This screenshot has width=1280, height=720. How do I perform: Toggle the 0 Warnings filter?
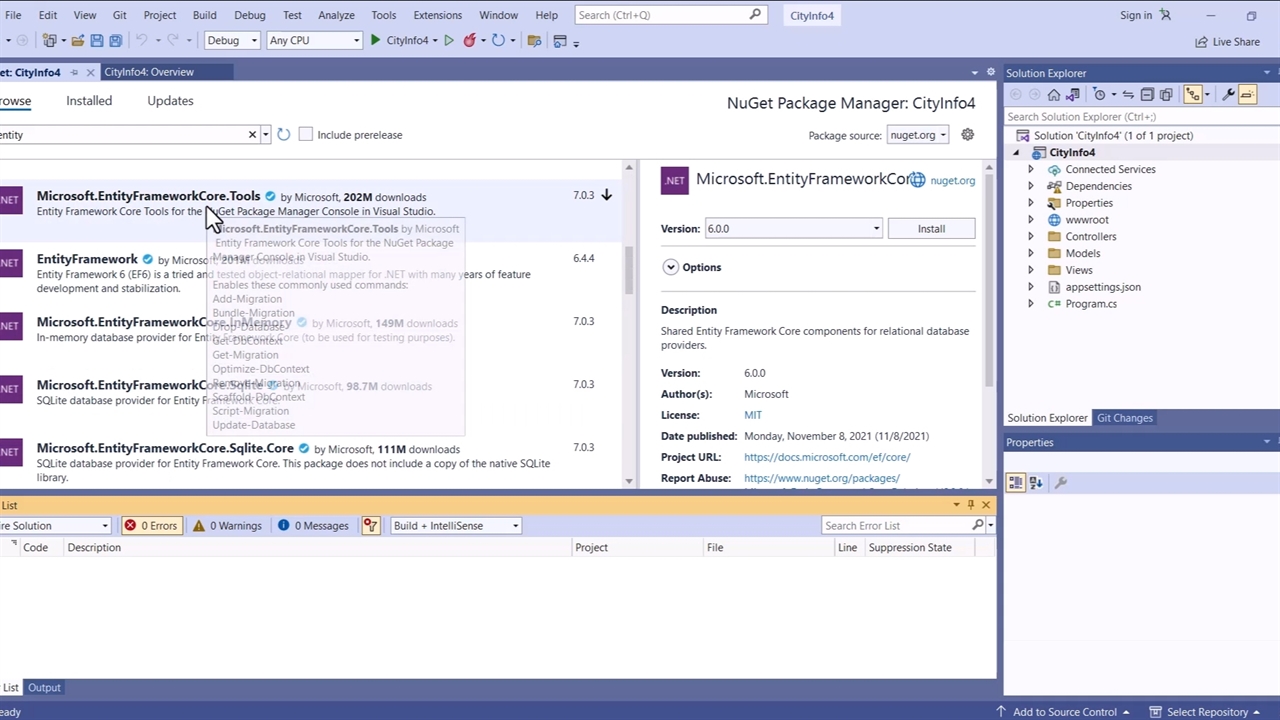point(227,526)
